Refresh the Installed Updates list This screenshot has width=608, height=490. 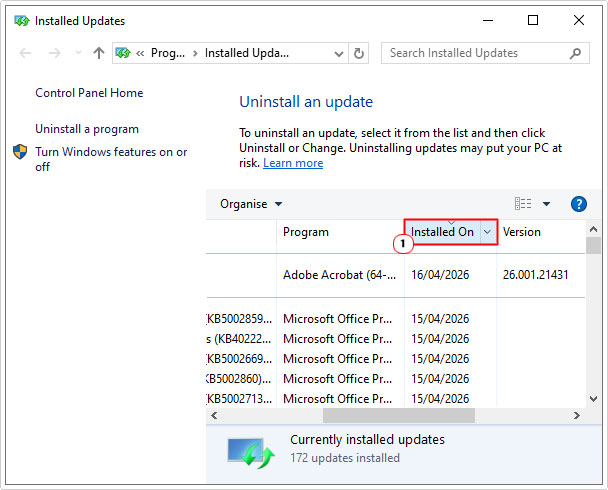359,53
